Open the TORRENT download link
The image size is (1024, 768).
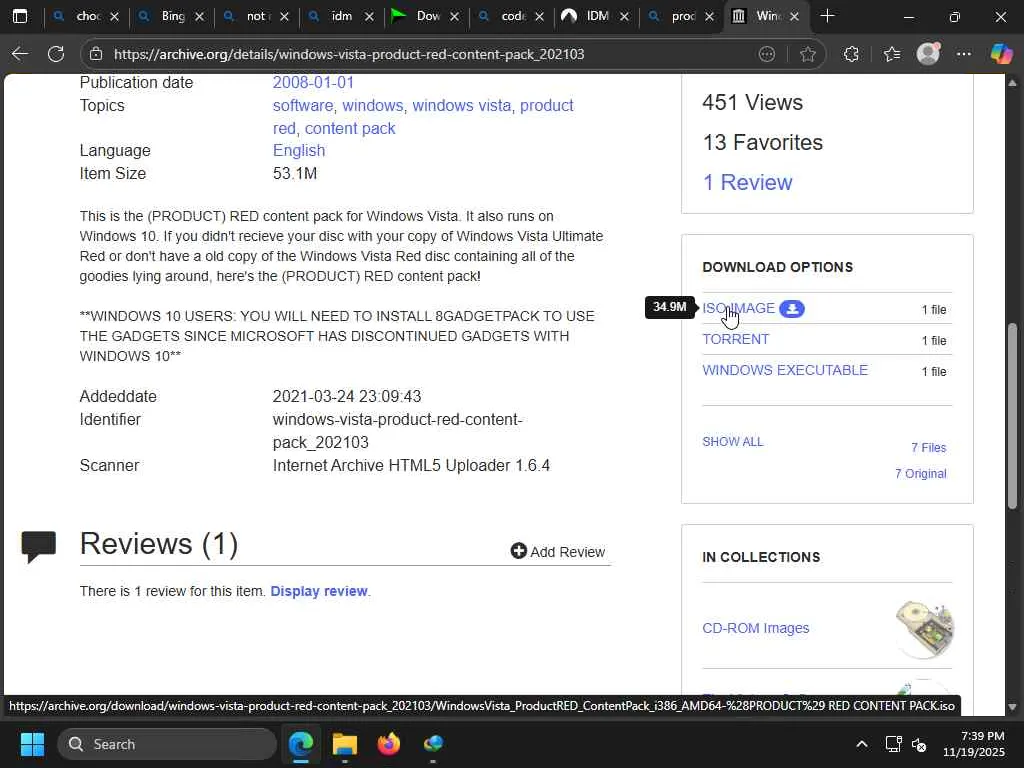point(735,340)
